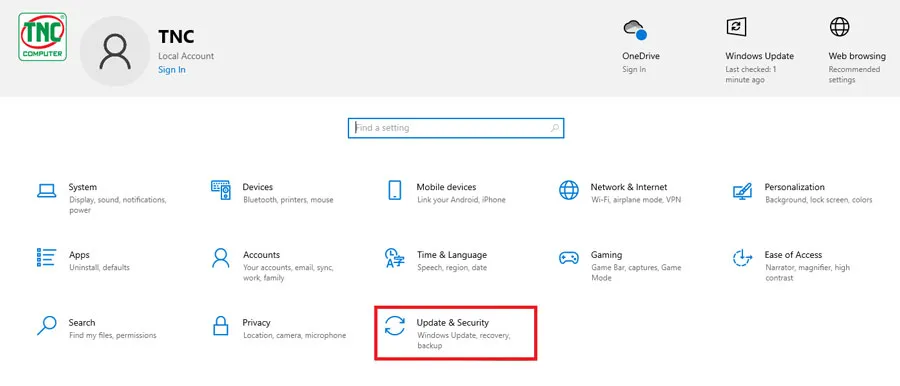The height and width of the screenshot is (386, 900).
Task: Click 'Display, sound, notifications, power' description
Action: click(x=117, y=205)
